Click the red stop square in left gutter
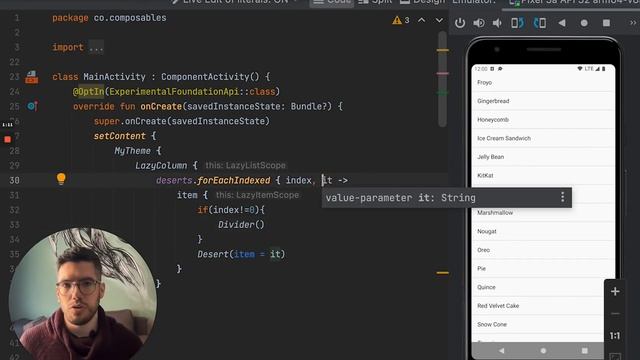 [x=7, y=139]
